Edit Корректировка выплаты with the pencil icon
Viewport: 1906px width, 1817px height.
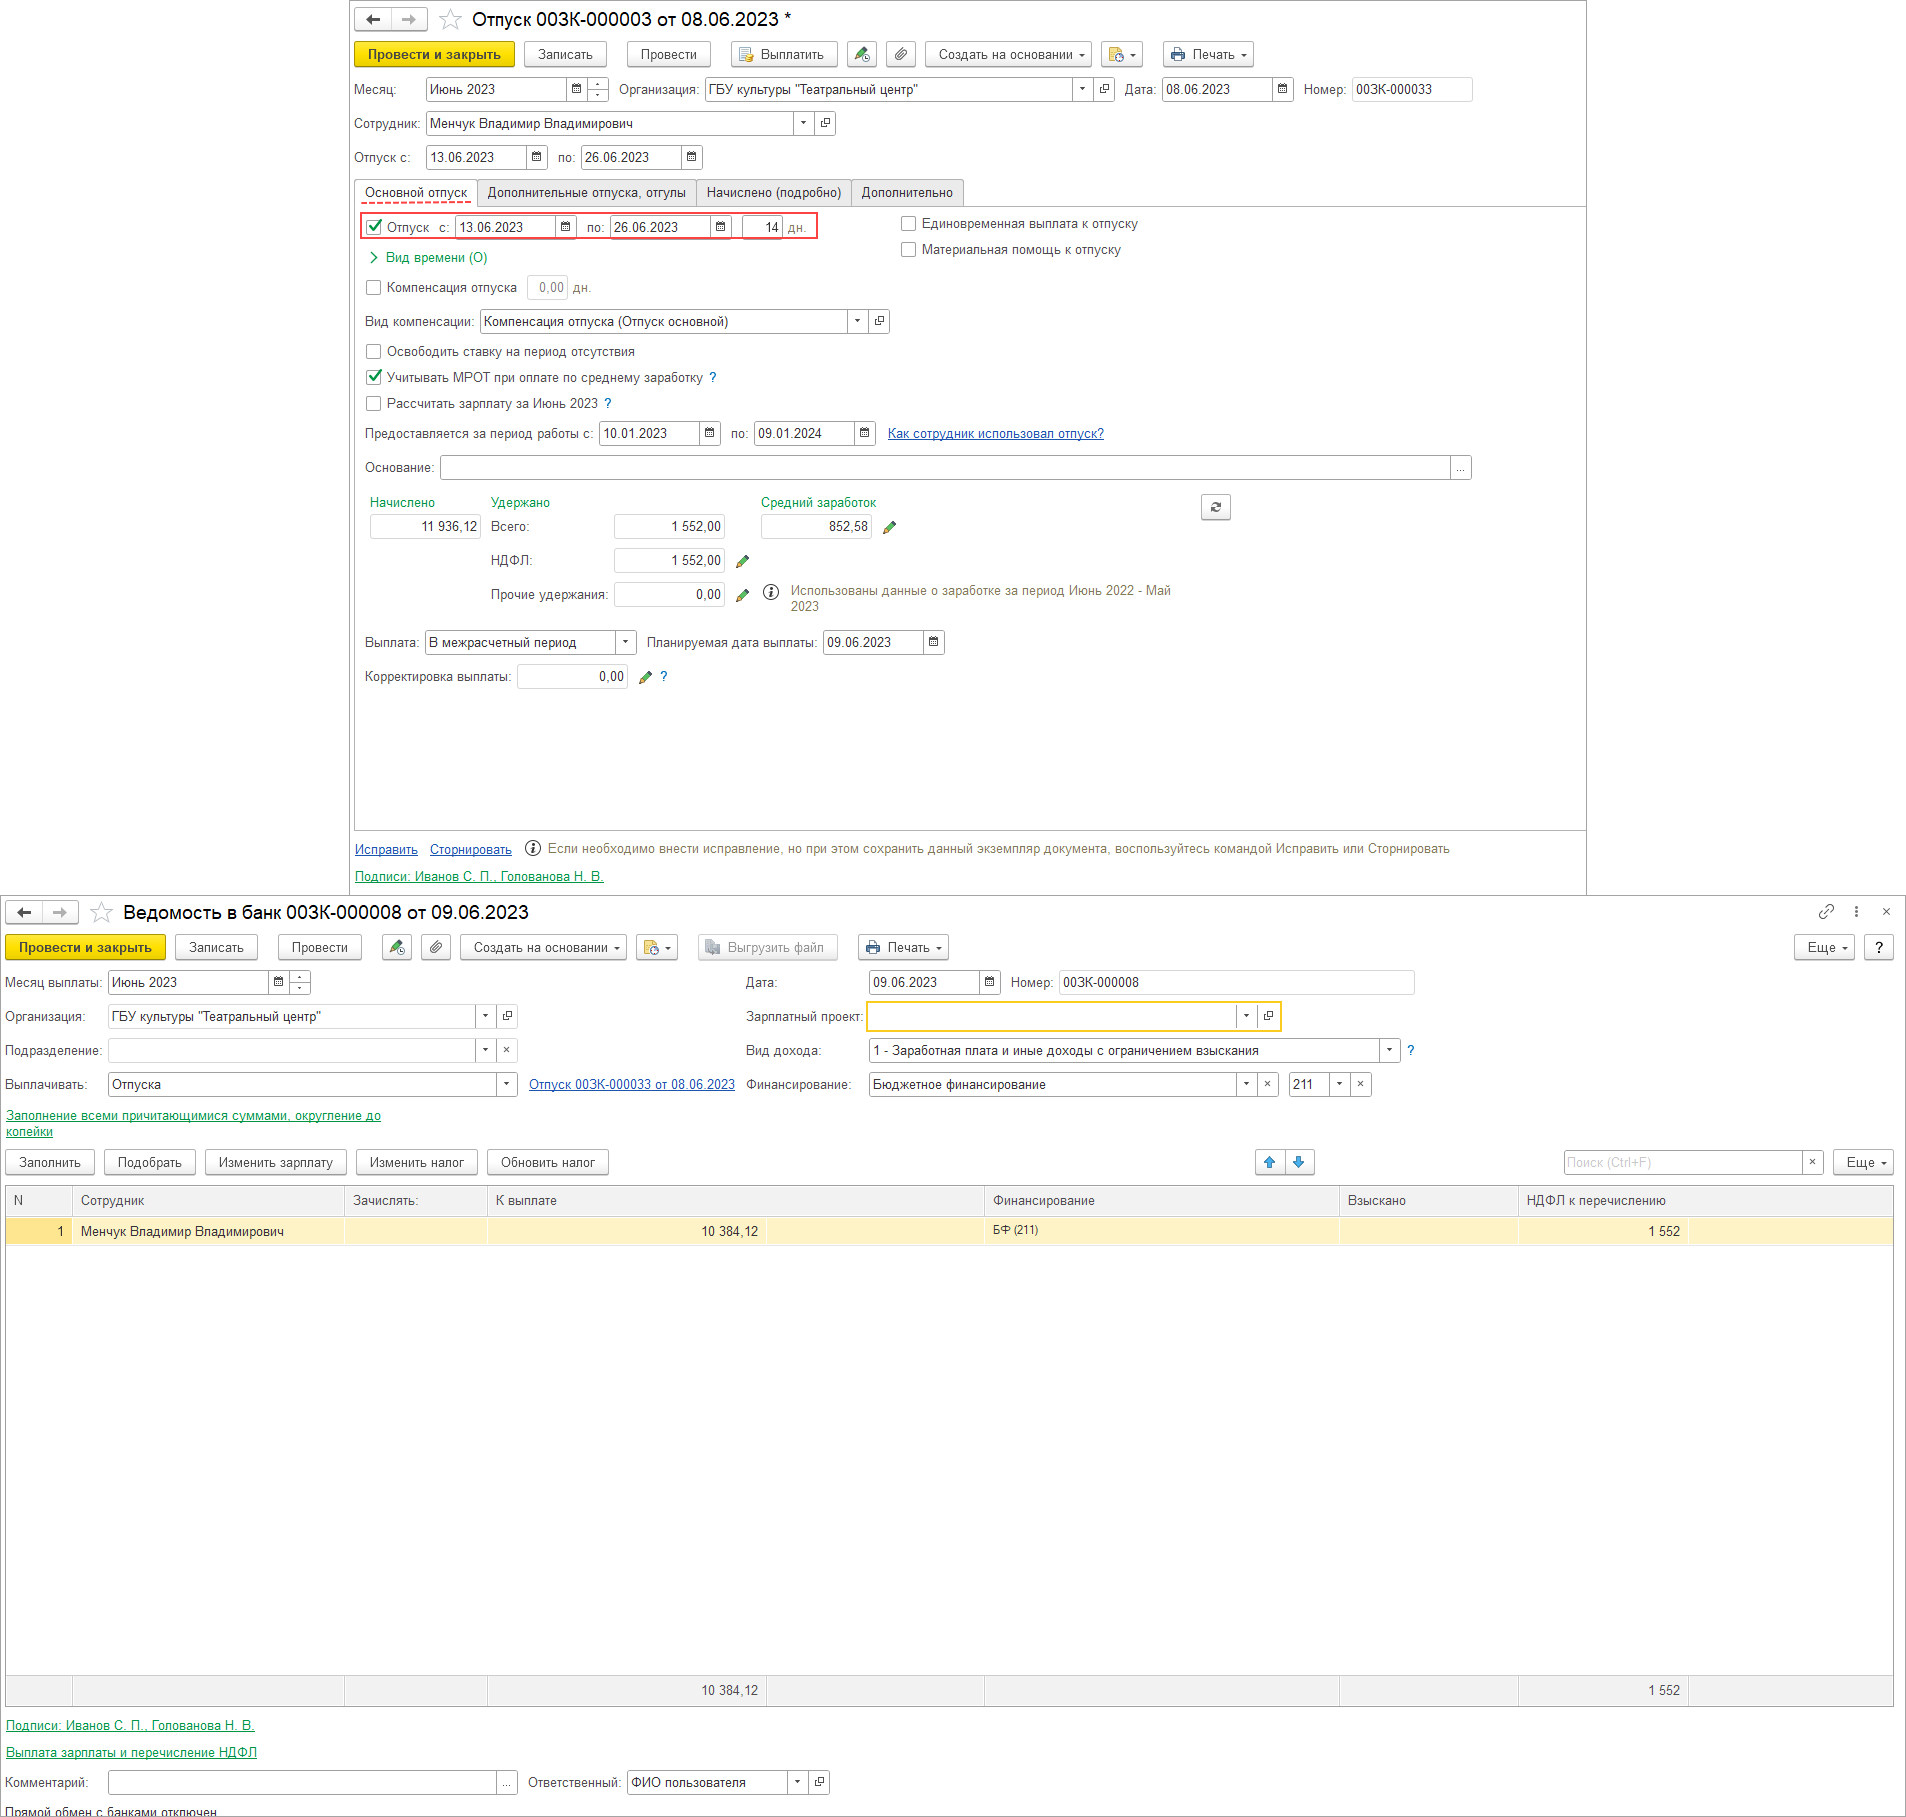pos(646,677)
